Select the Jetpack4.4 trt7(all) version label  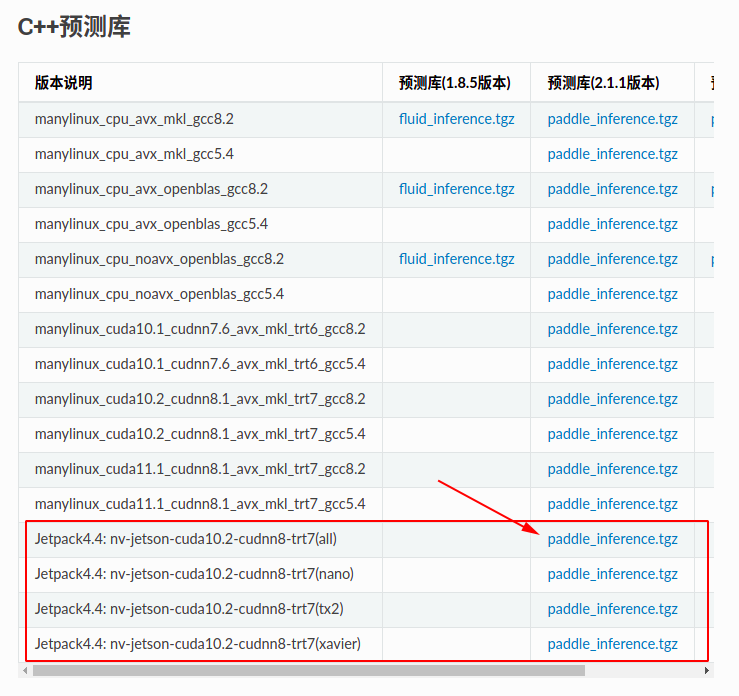point(186,540)
